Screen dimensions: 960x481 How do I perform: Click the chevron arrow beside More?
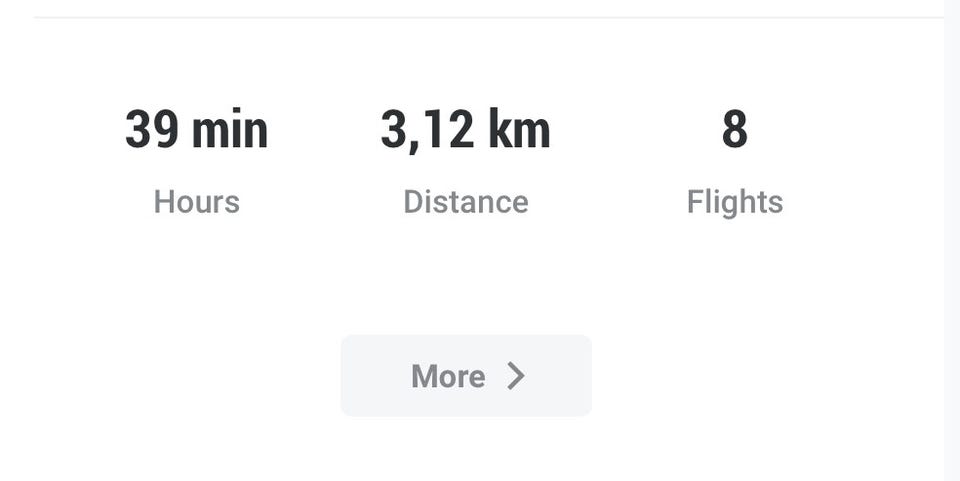pos(516,376)
